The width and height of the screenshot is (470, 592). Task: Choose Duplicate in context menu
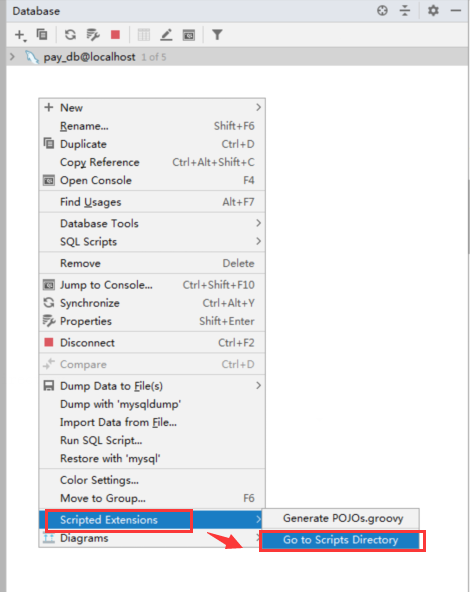[152, 144]
